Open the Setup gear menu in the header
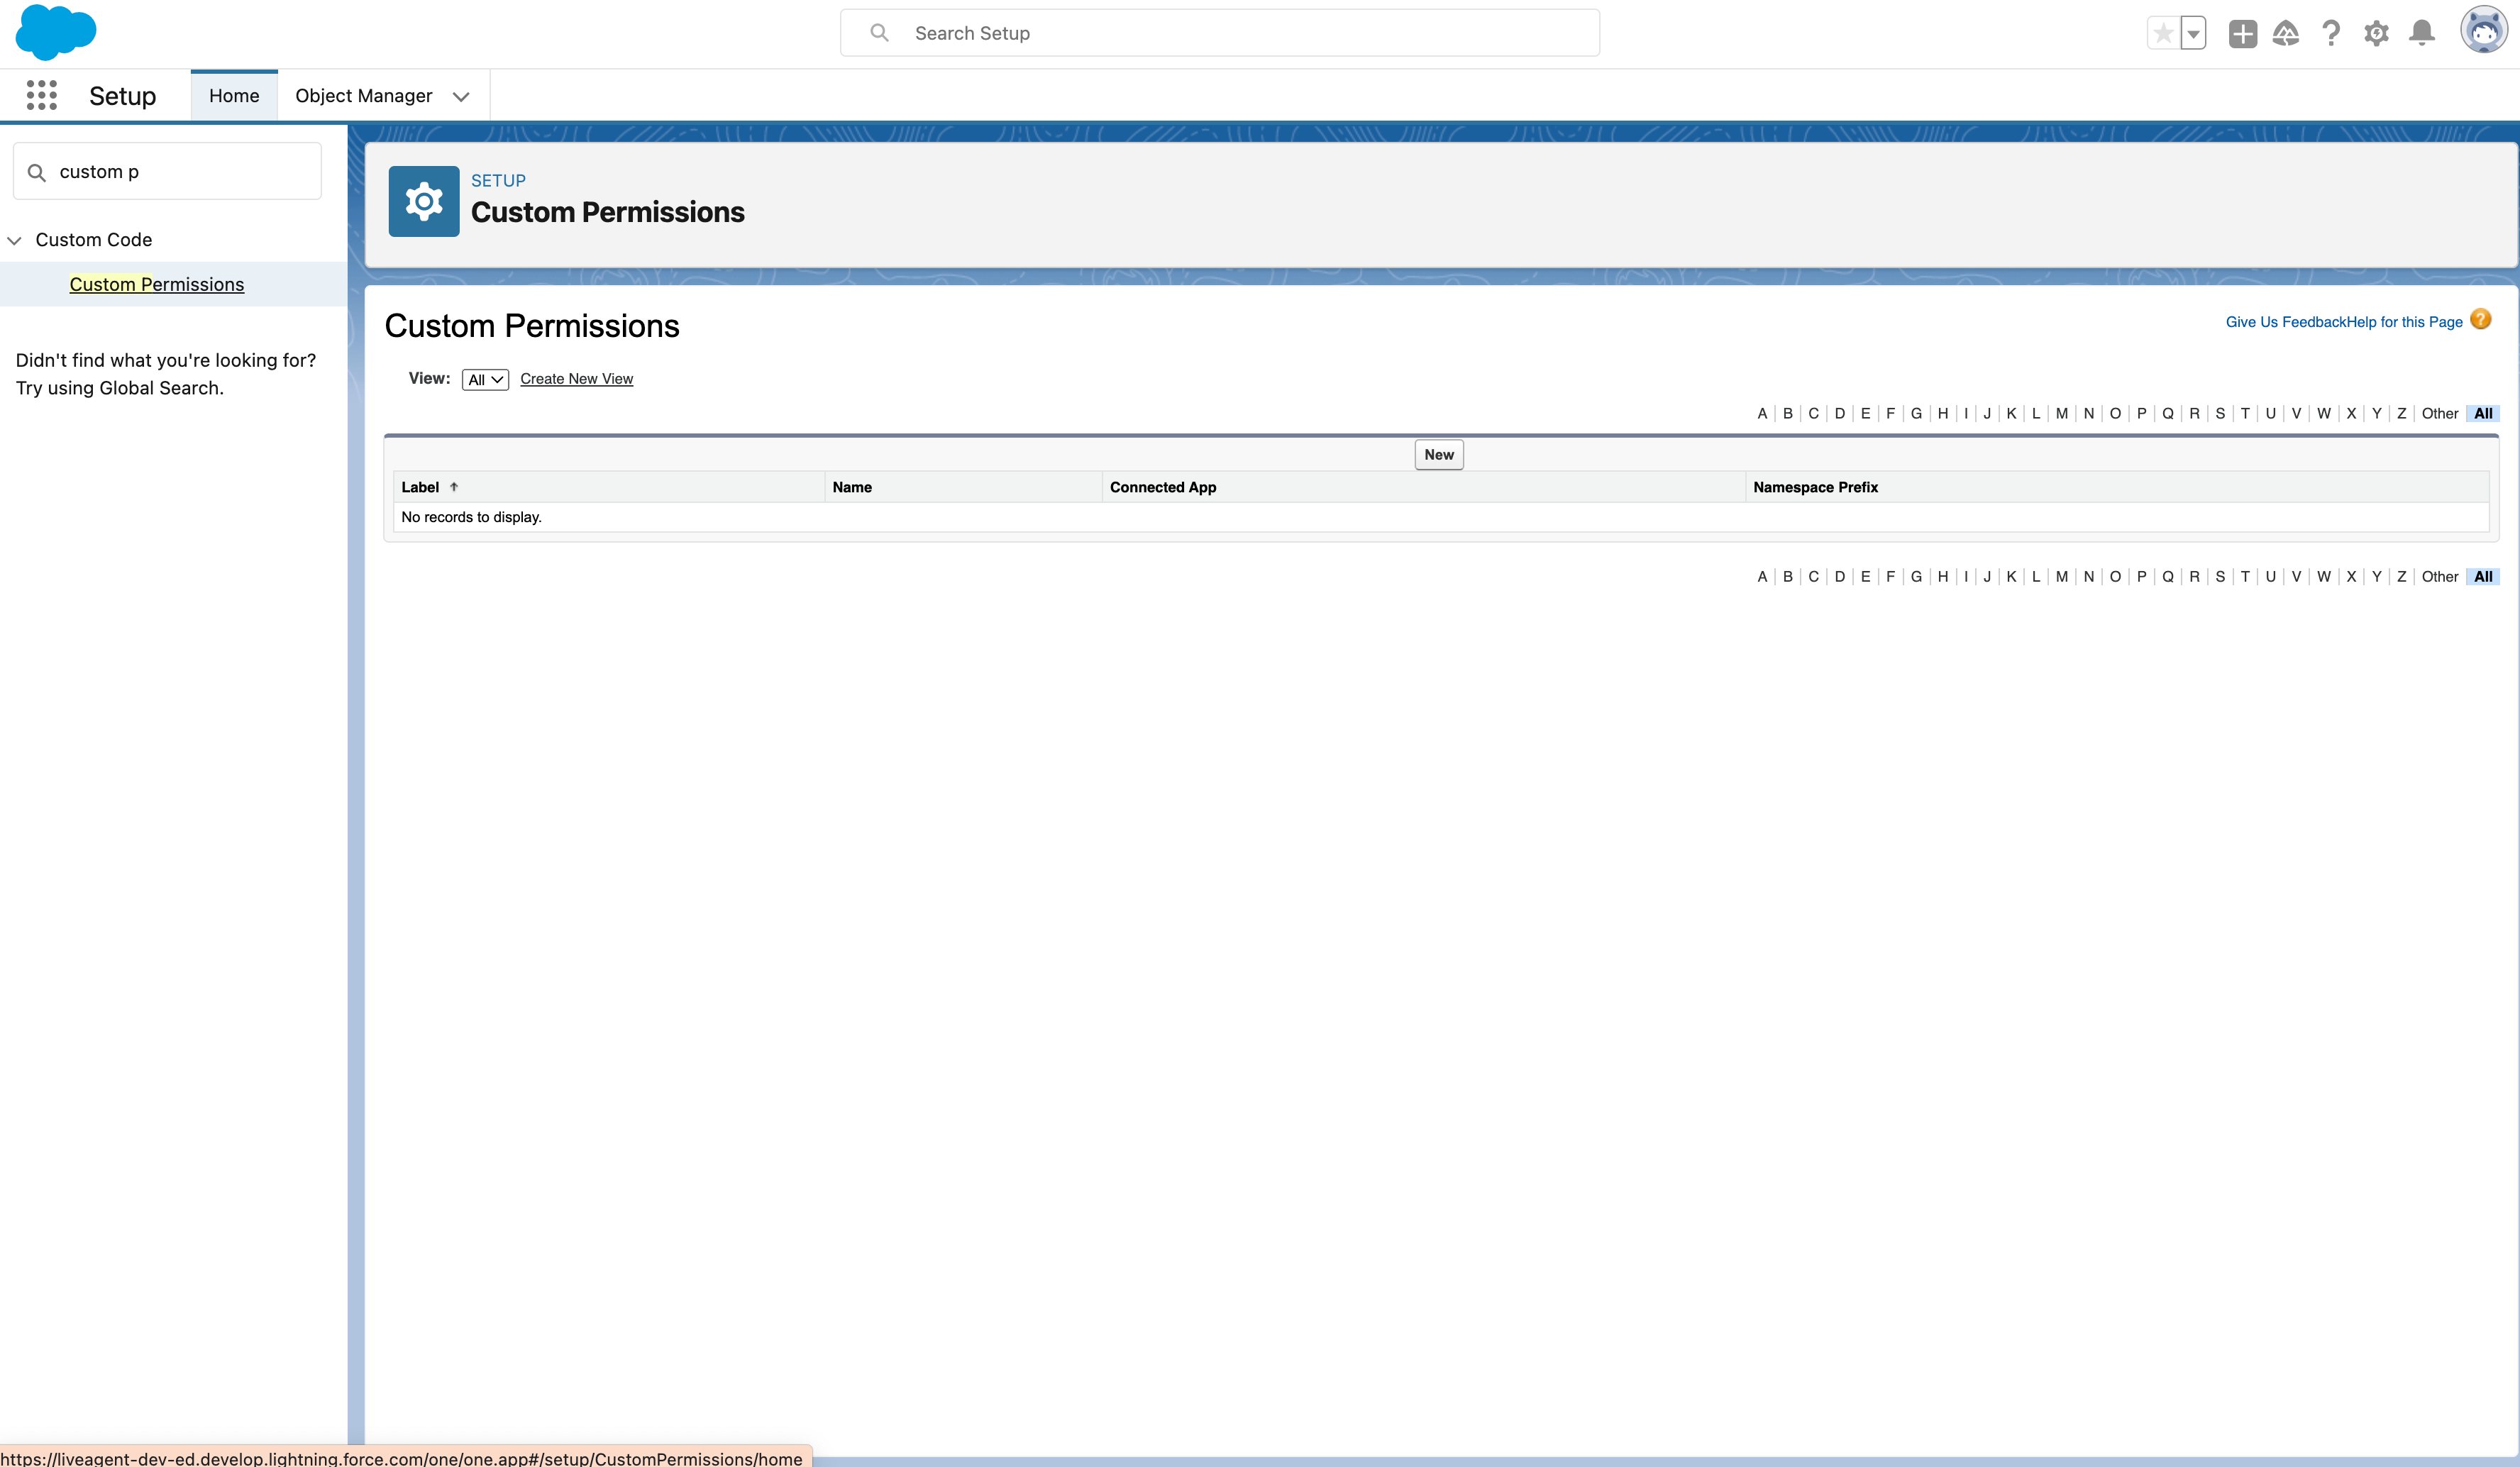 (2376, 33)
